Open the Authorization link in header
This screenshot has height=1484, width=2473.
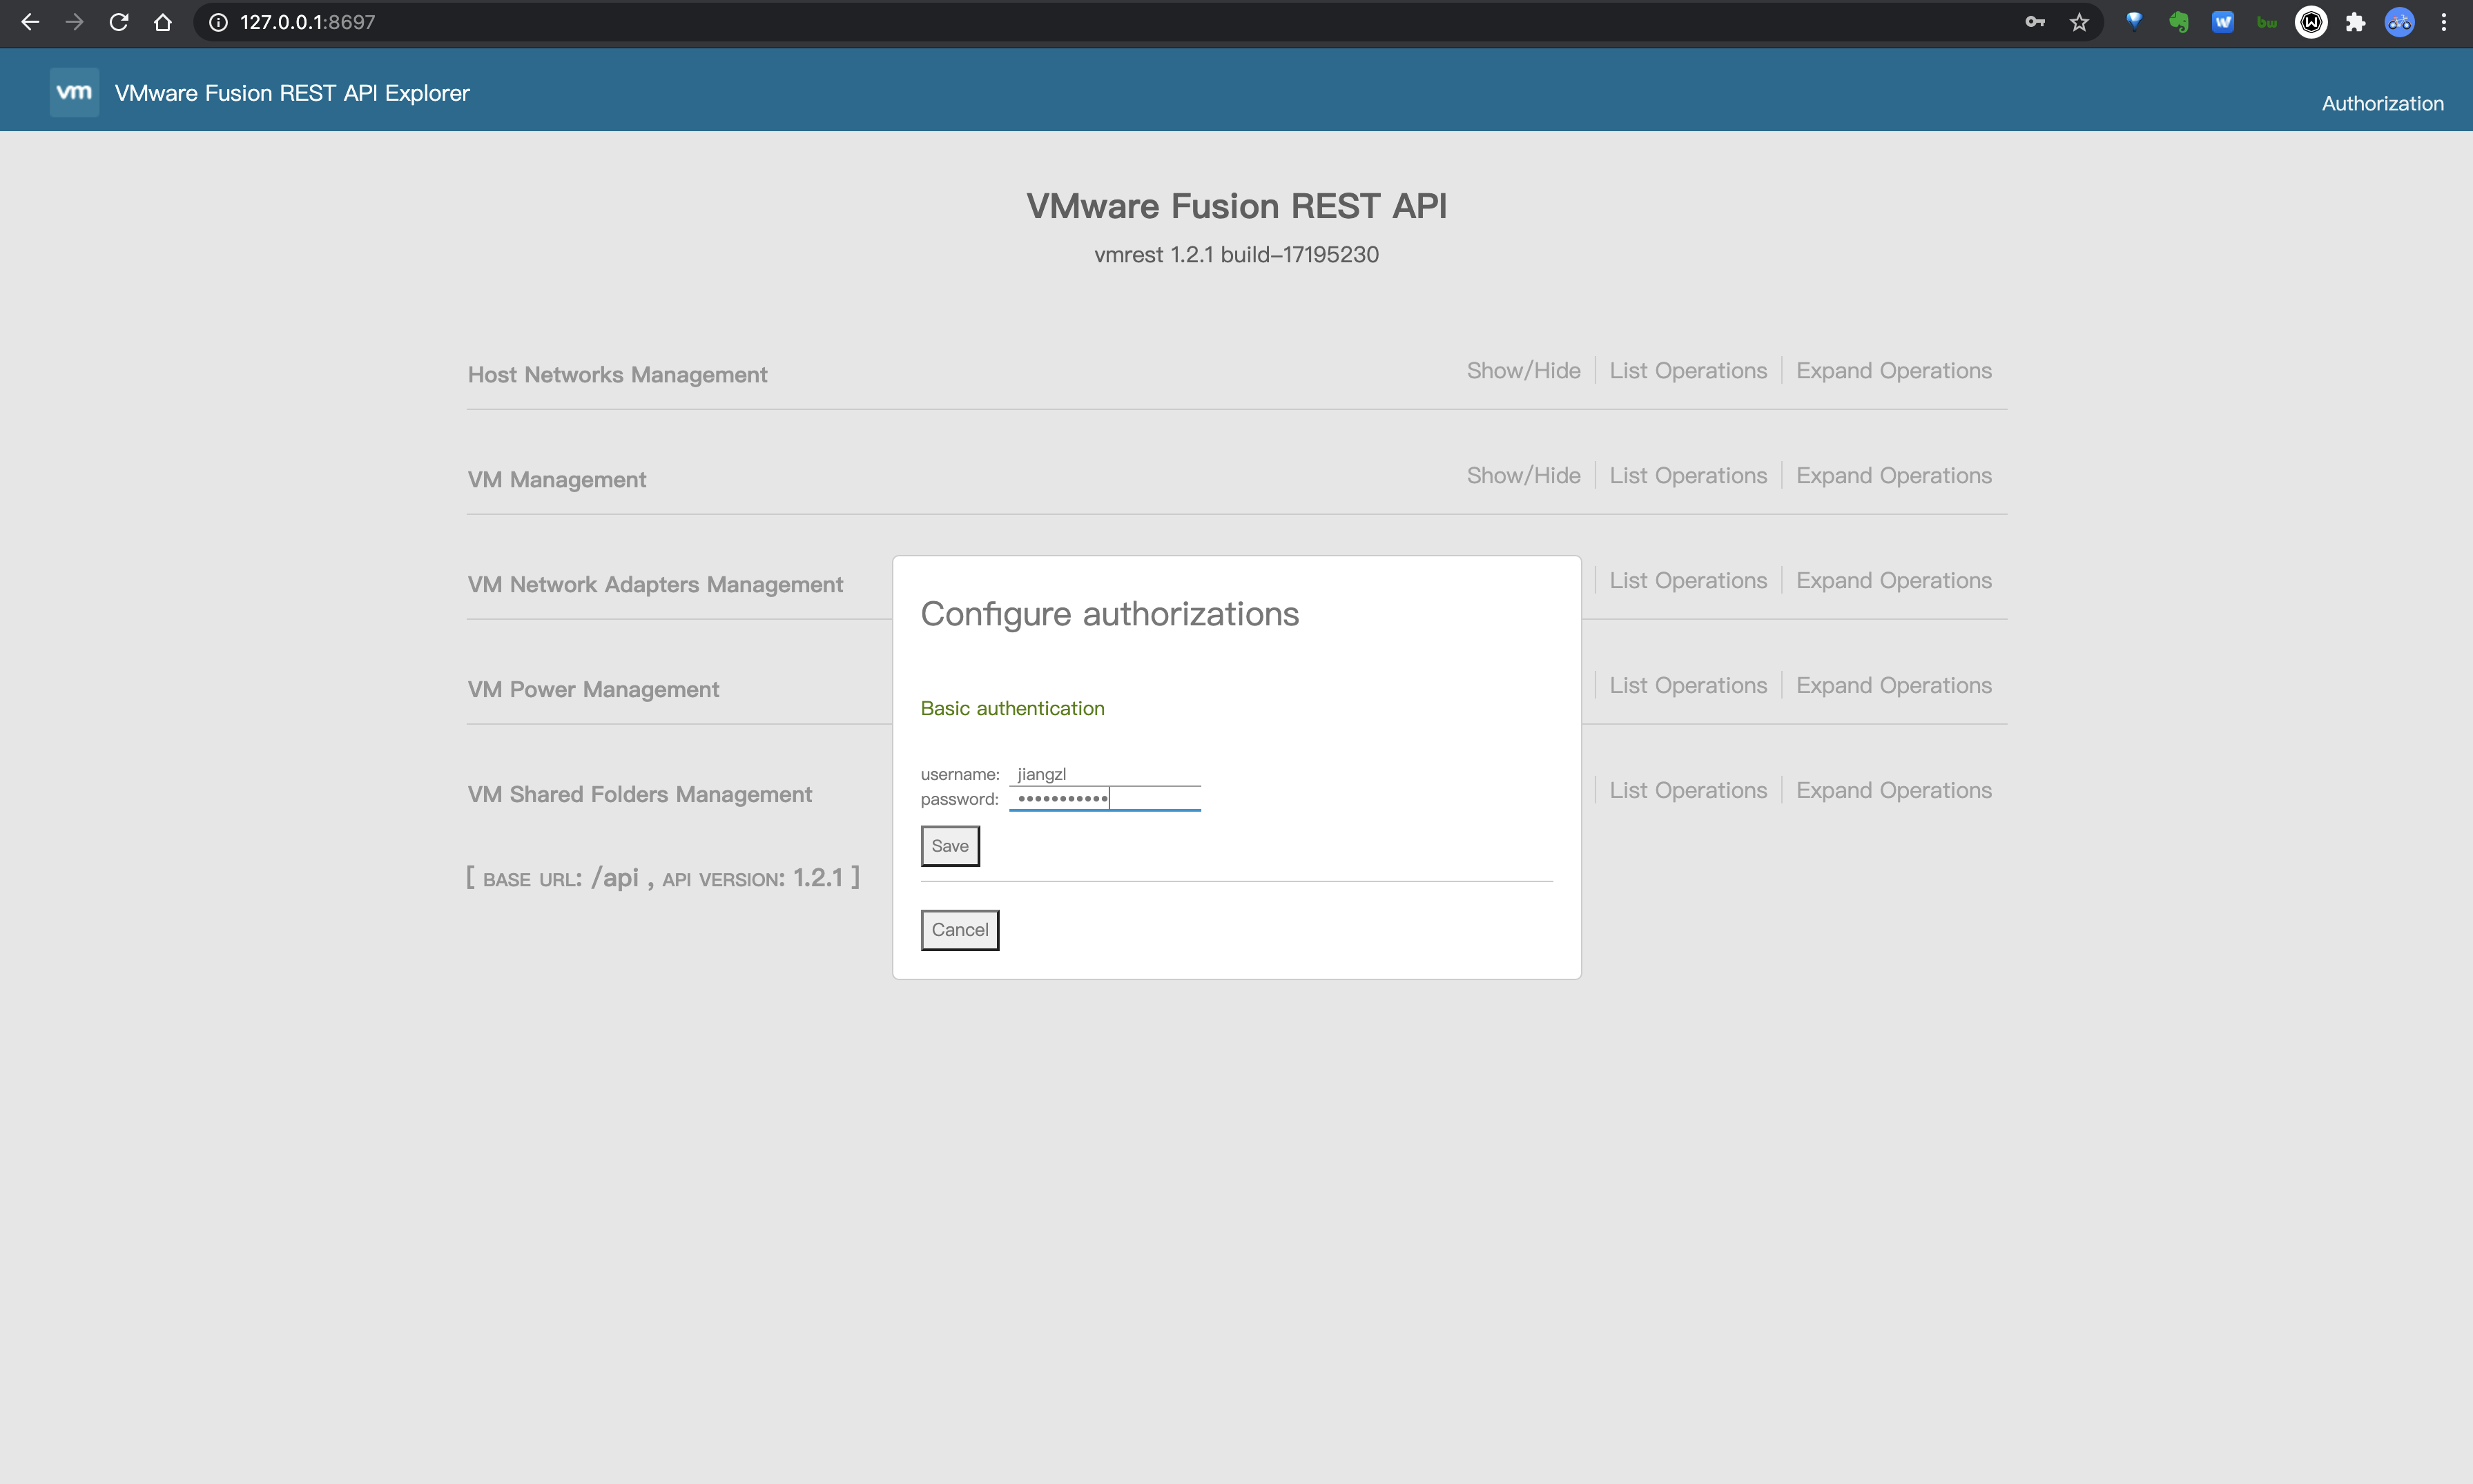click(2382, 103)
